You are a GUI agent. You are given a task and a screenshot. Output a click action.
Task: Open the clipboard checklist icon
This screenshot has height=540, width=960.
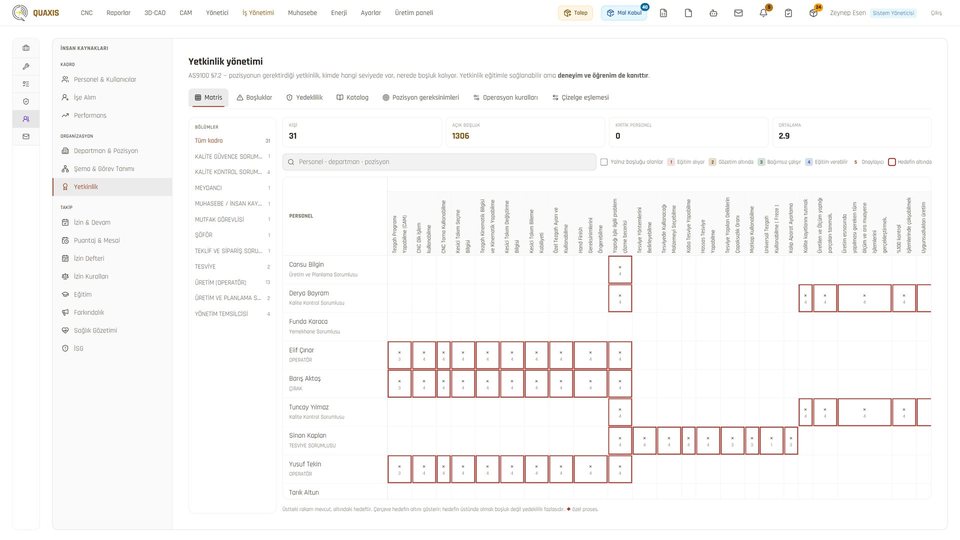[x=789, y=13]
